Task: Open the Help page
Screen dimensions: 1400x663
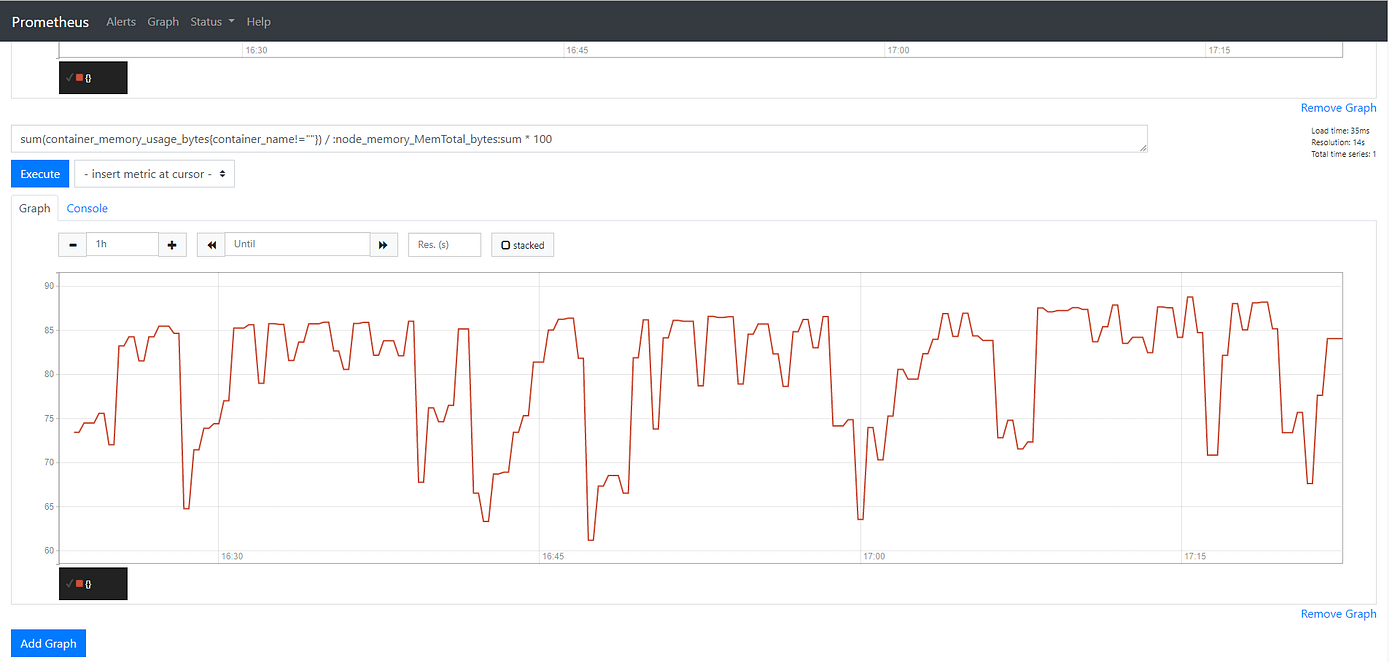Action: [x=258, y=22]
